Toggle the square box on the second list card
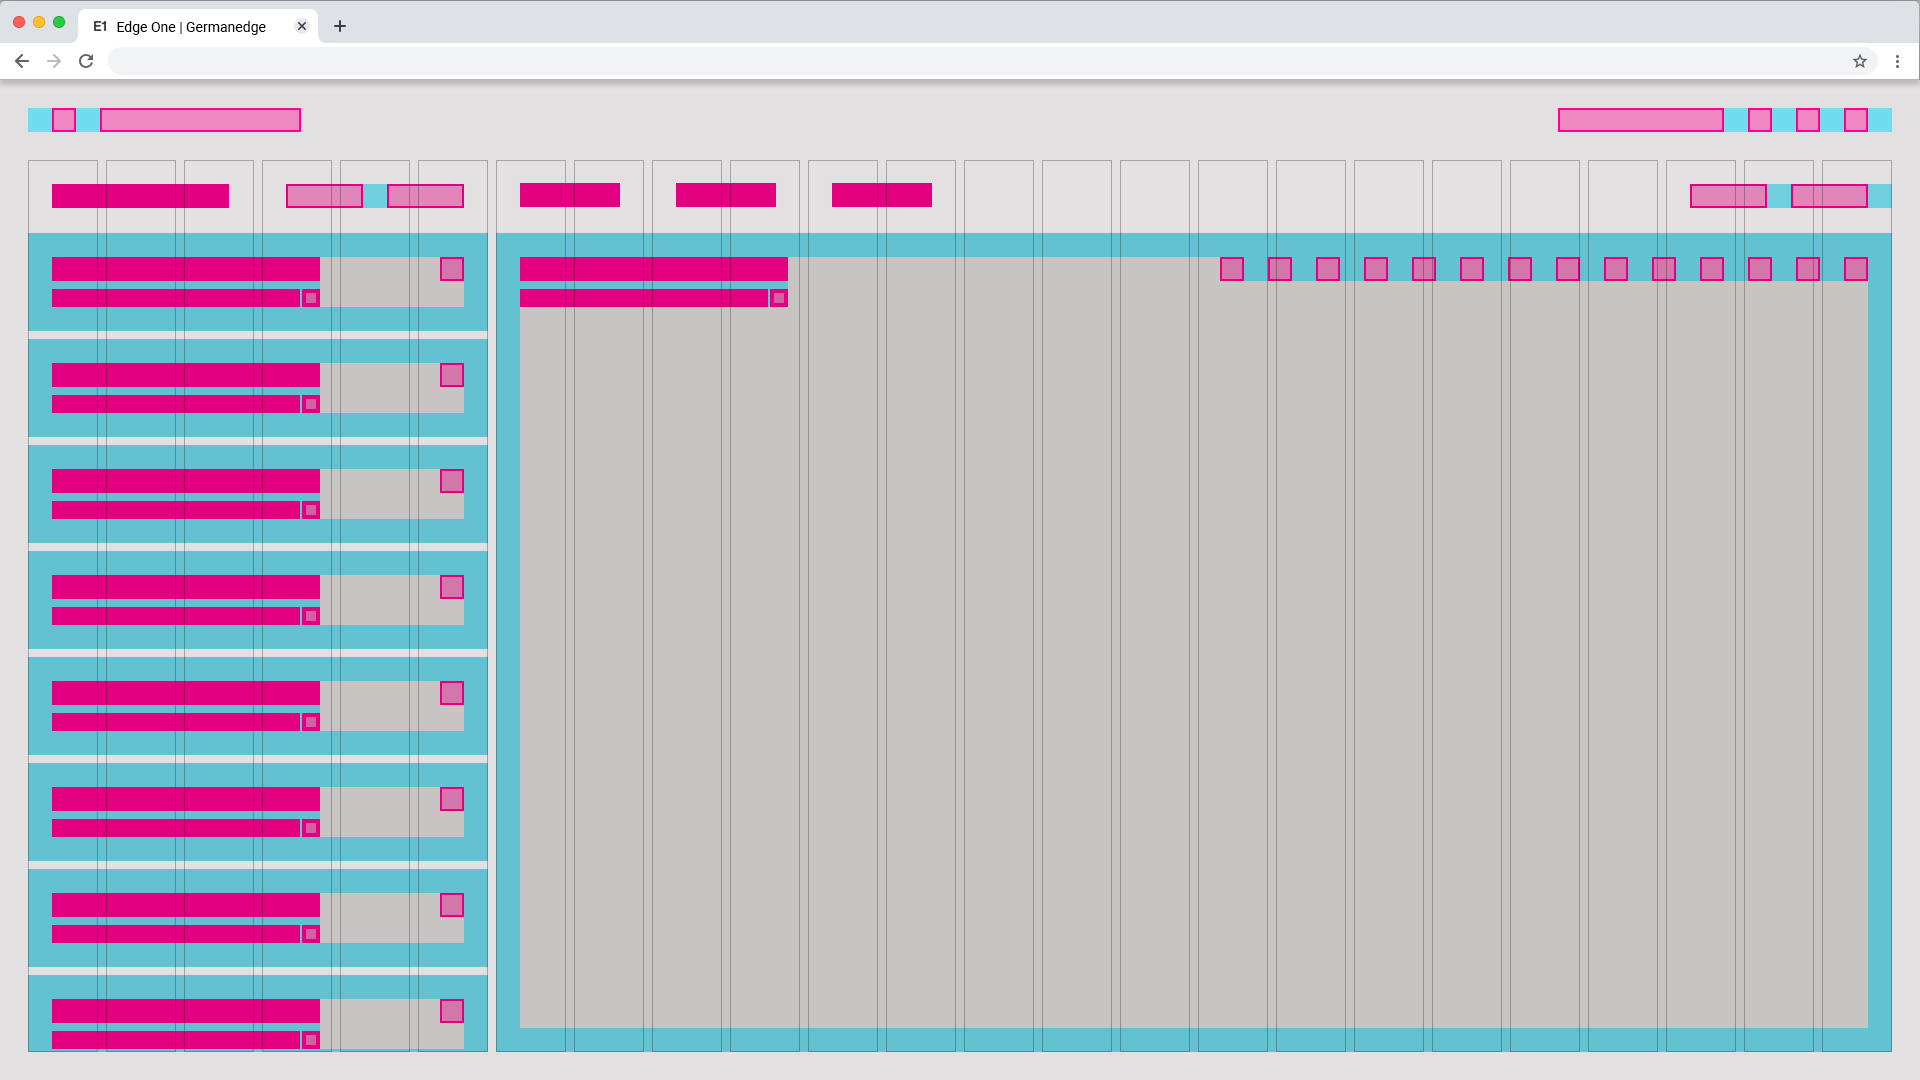1920x1080 pixels. pyautogui.click(x=452, y=375)
